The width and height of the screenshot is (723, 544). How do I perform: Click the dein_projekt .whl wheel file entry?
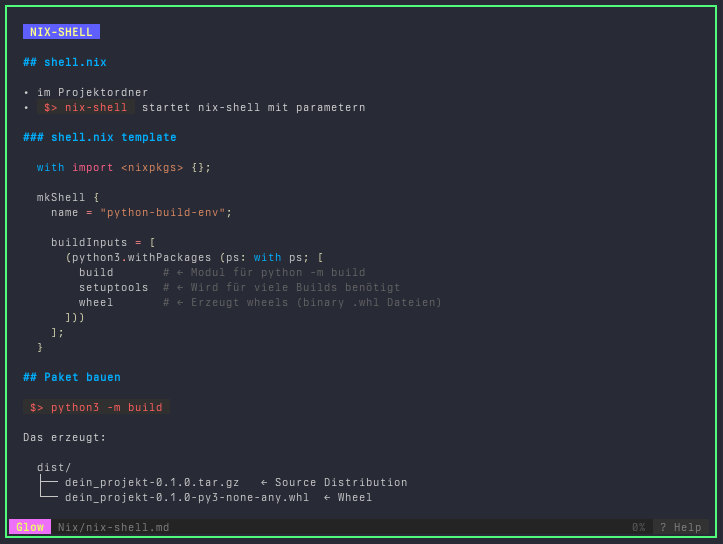[187, 498]
